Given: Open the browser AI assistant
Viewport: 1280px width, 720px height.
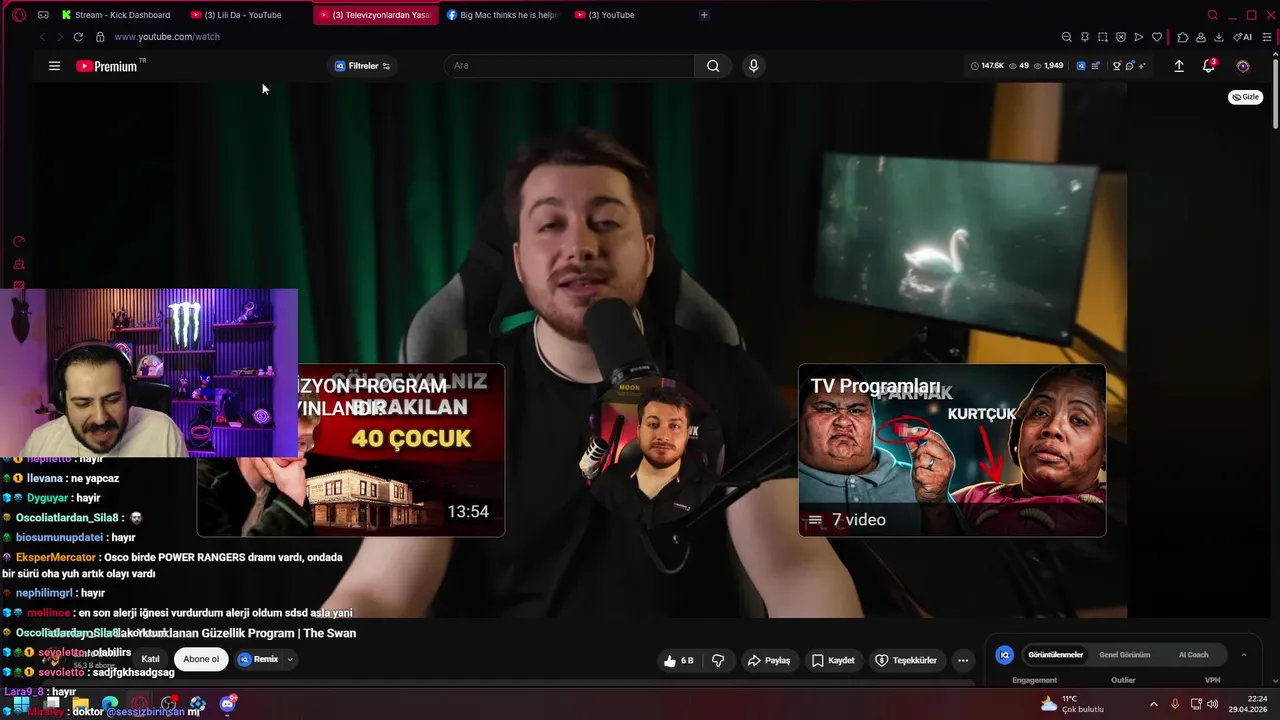Looking at the screenshot, I should click(1243, 37).
